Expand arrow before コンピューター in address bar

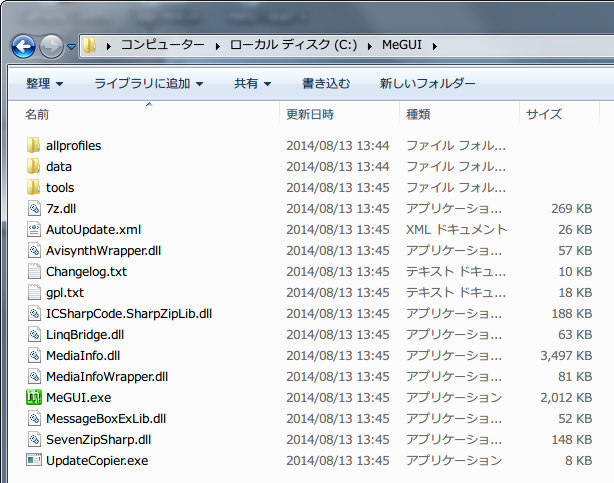point(109,46)
